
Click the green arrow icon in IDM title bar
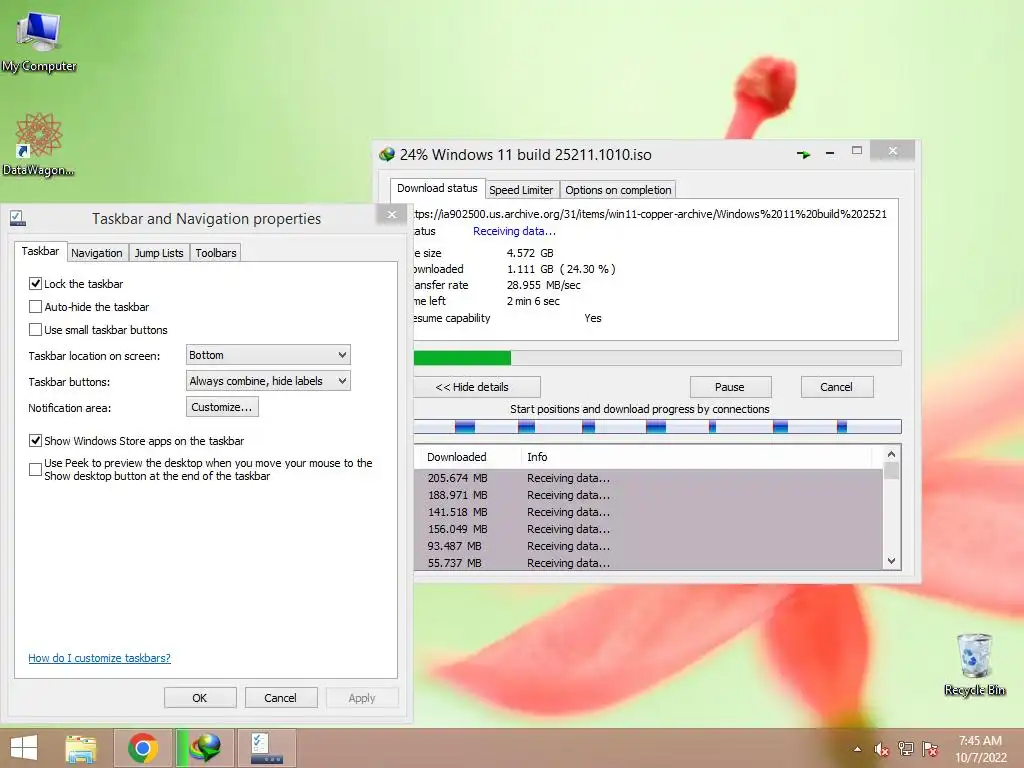pyautogui.click(x=803, y=154)
